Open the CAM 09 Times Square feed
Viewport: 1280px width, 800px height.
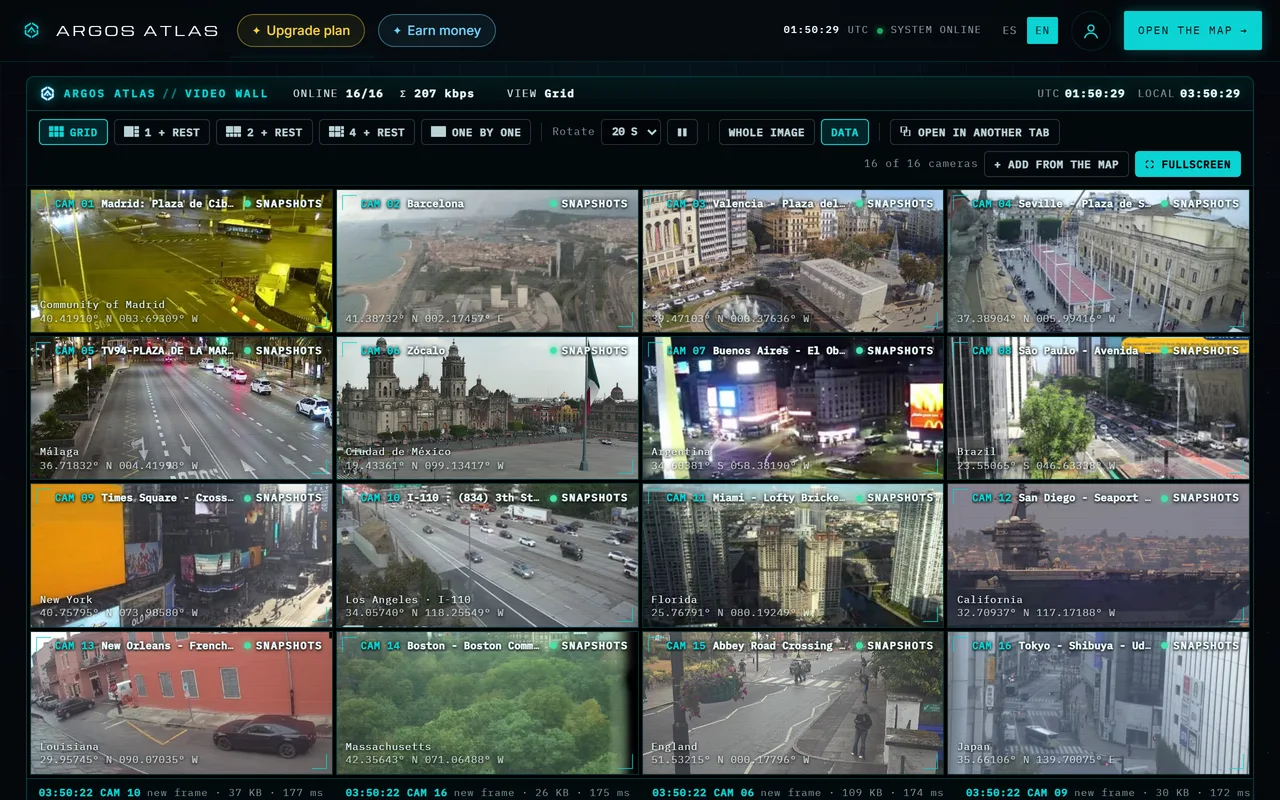(x=181, y=555)
